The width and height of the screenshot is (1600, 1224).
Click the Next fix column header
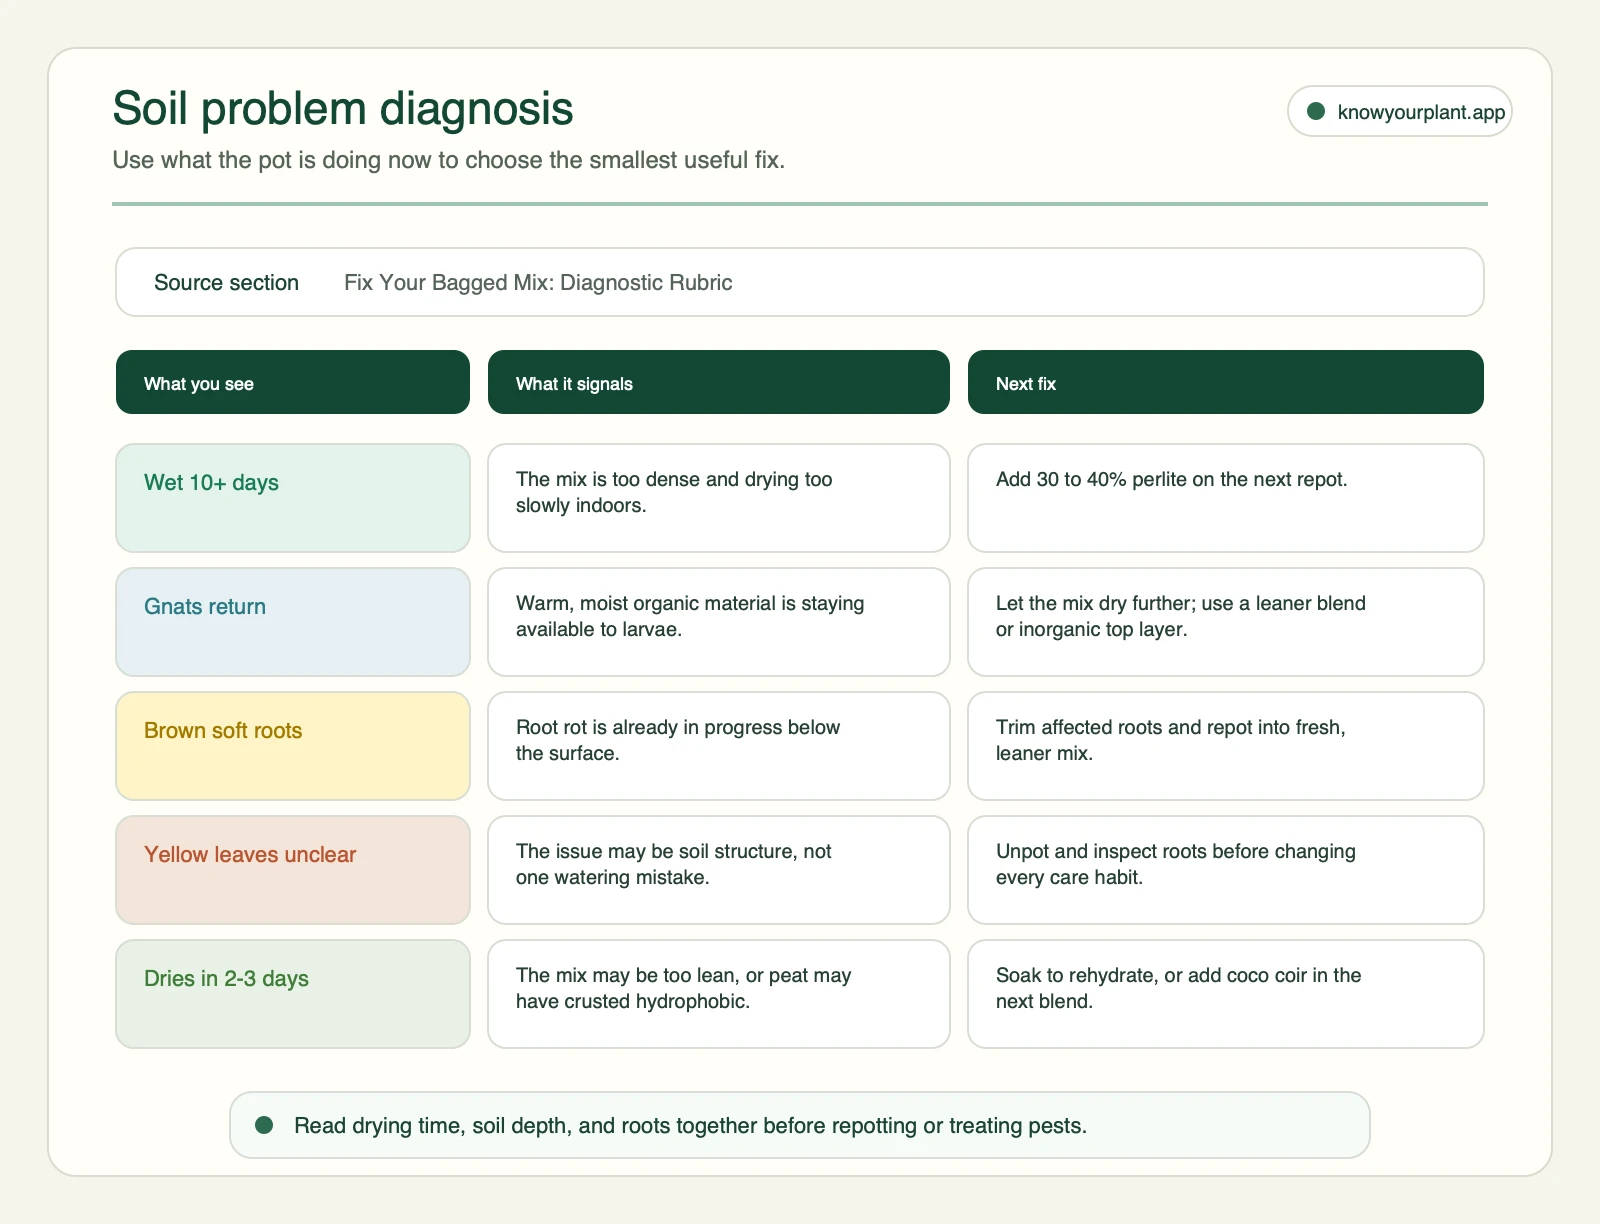pos(1226,382)
